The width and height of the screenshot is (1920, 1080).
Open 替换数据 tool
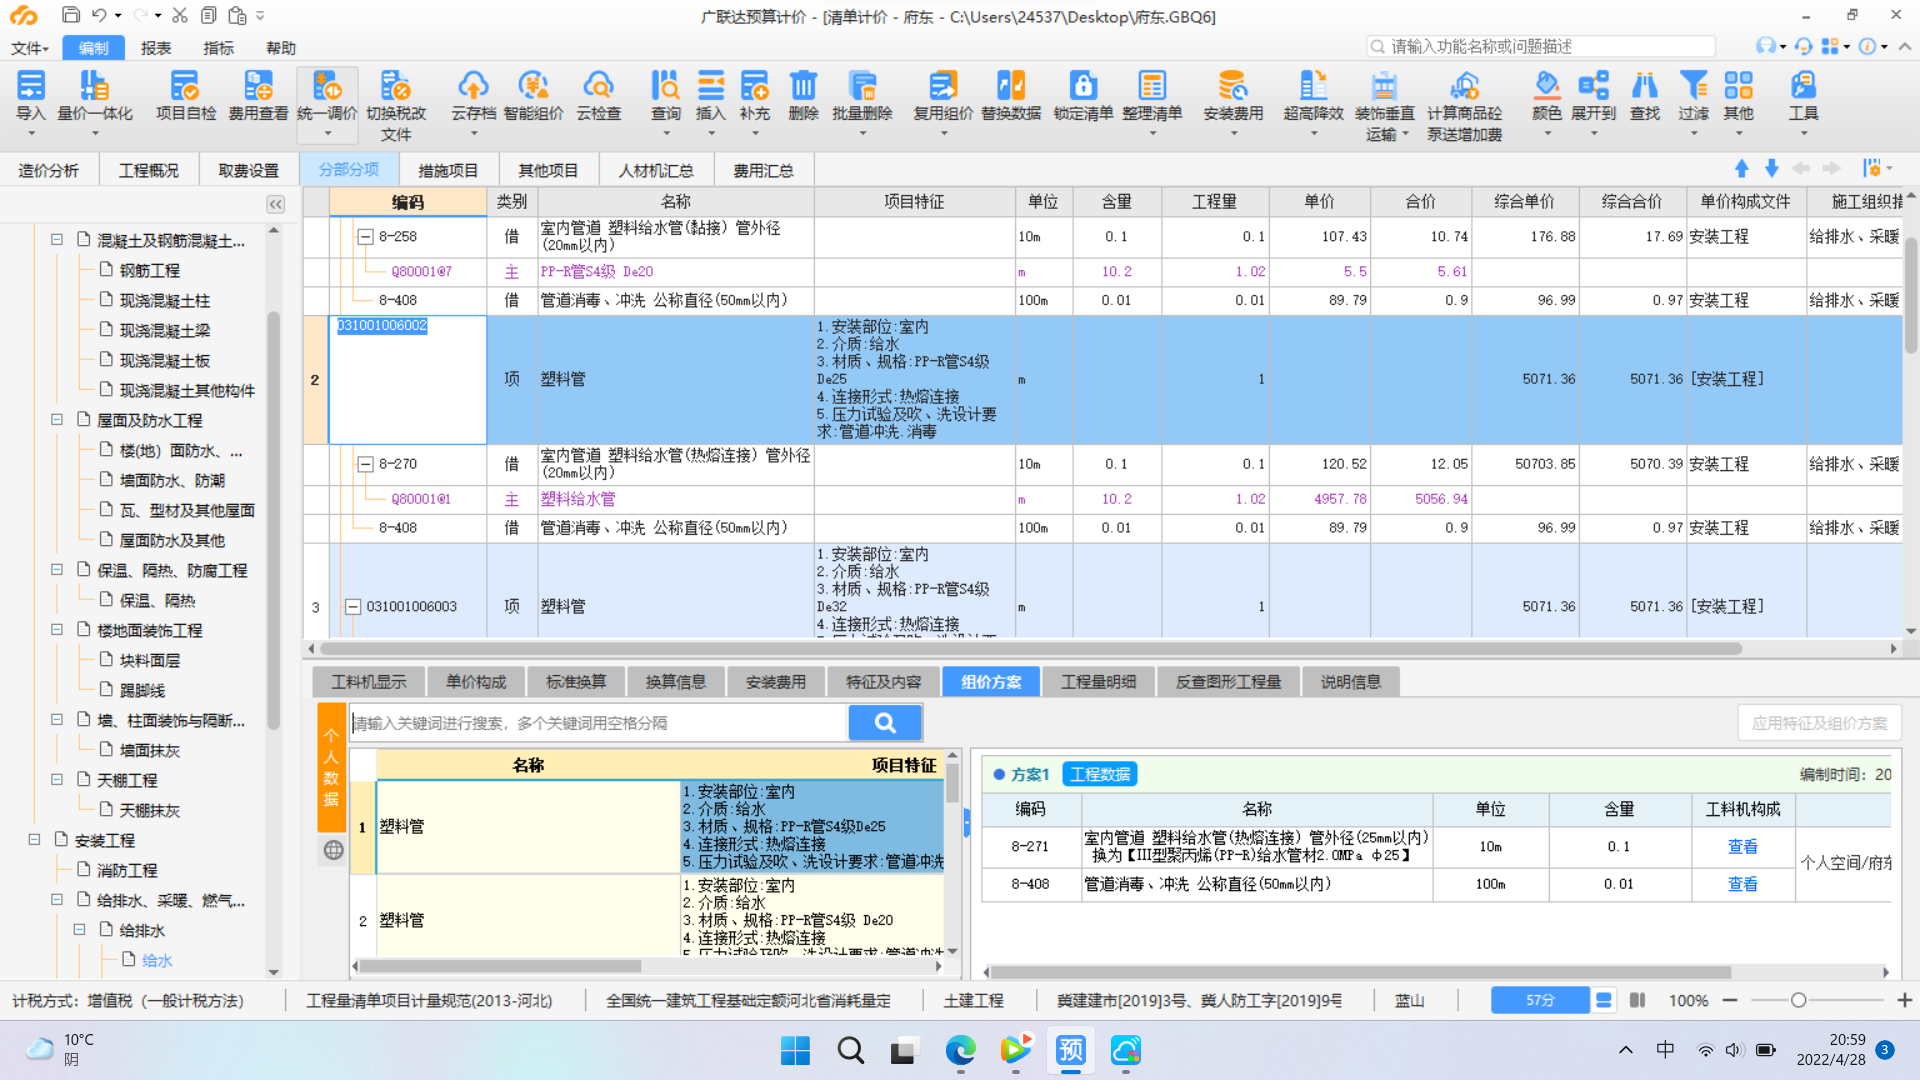click(x=1011, y=96)
